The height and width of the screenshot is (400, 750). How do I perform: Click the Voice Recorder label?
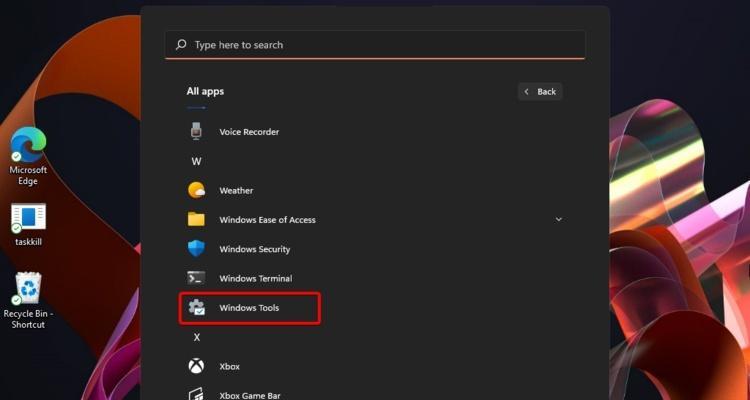(x=249, y=132)
